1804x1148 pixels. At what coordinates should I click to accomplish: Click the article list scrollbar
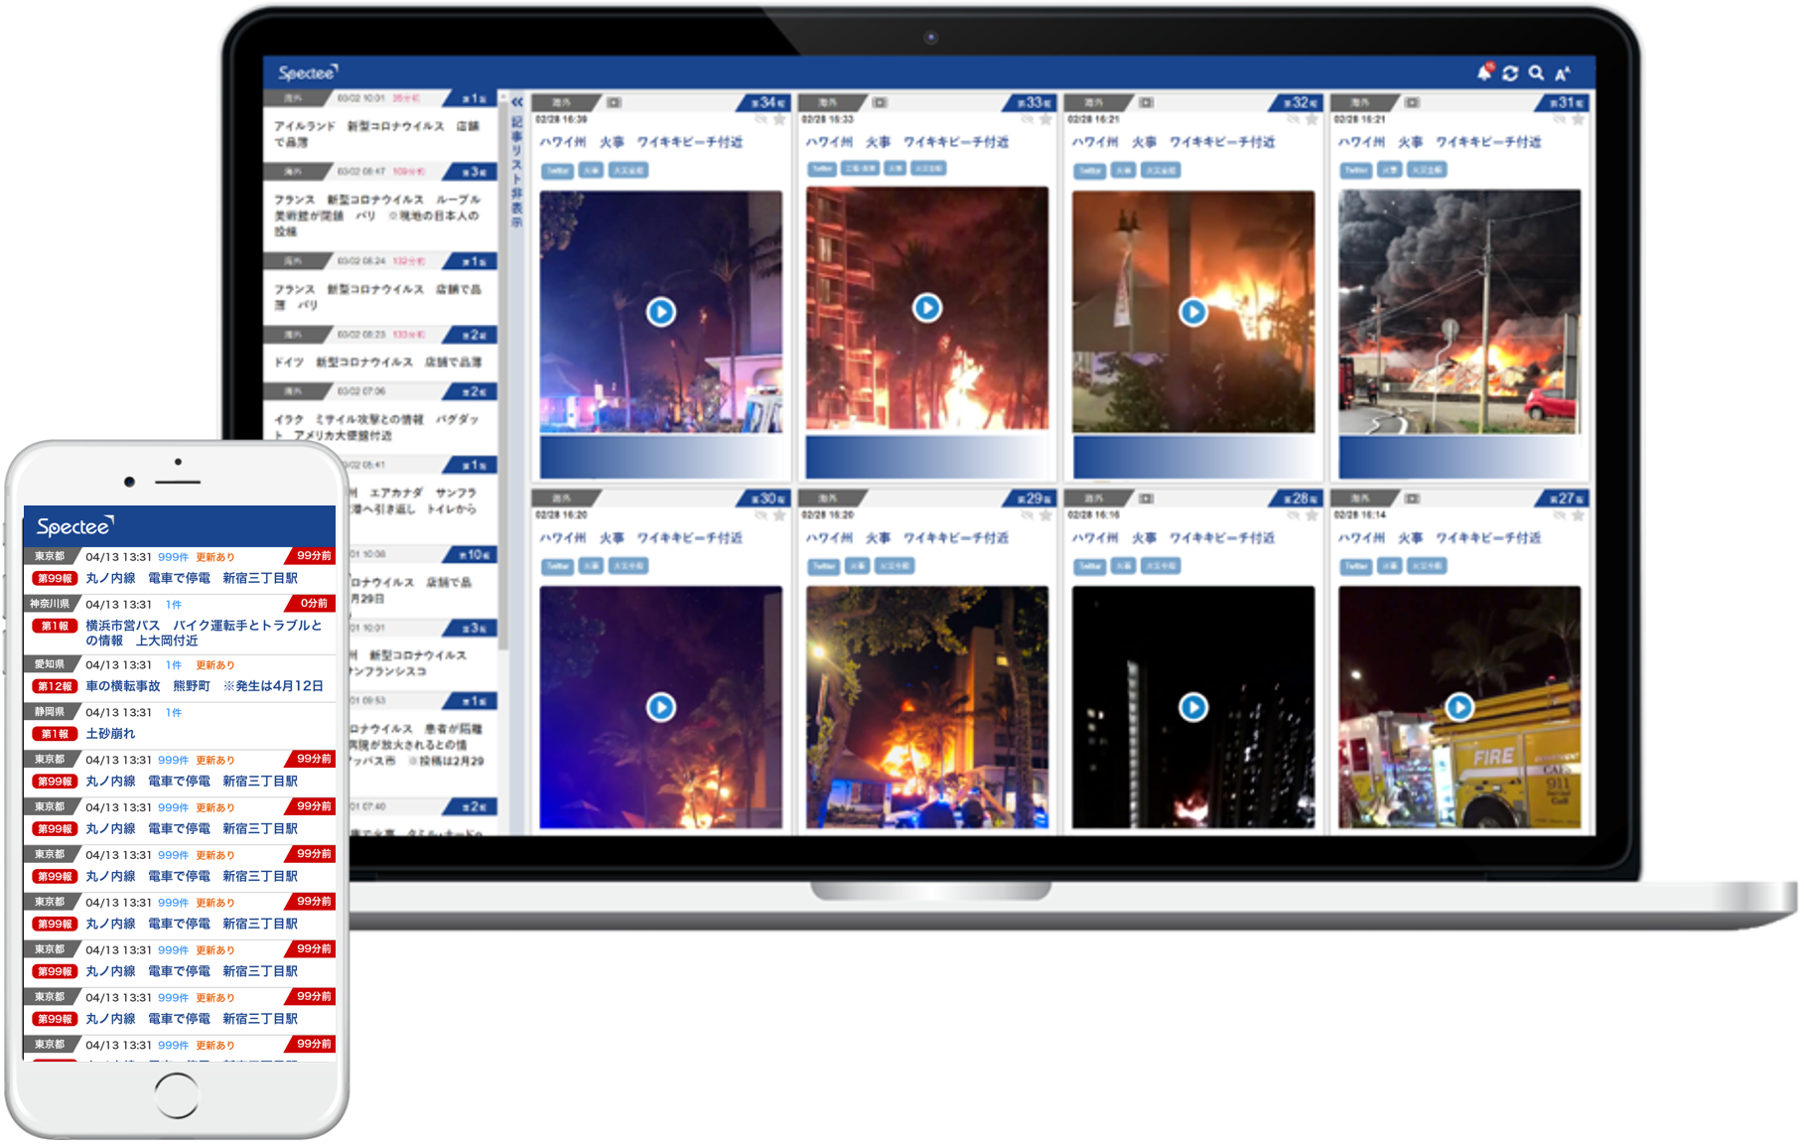[x=504, y=400]
